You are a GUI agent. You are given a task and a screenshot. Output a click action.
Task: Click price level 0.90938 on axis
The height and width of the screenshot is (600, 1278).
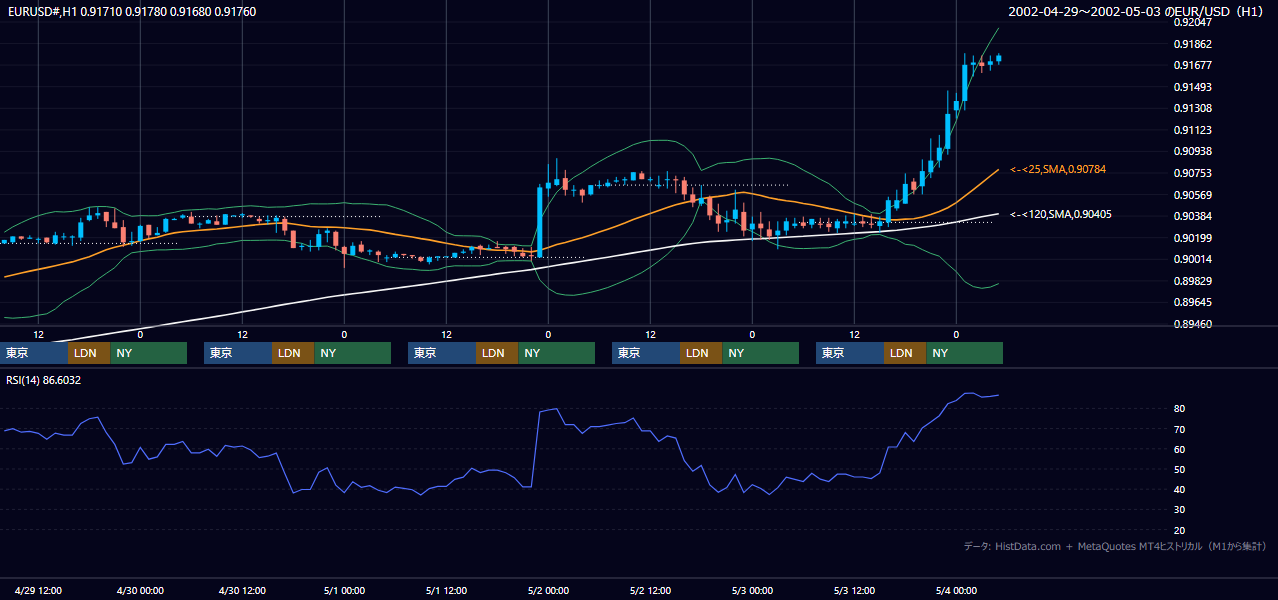pos(1193,151)
